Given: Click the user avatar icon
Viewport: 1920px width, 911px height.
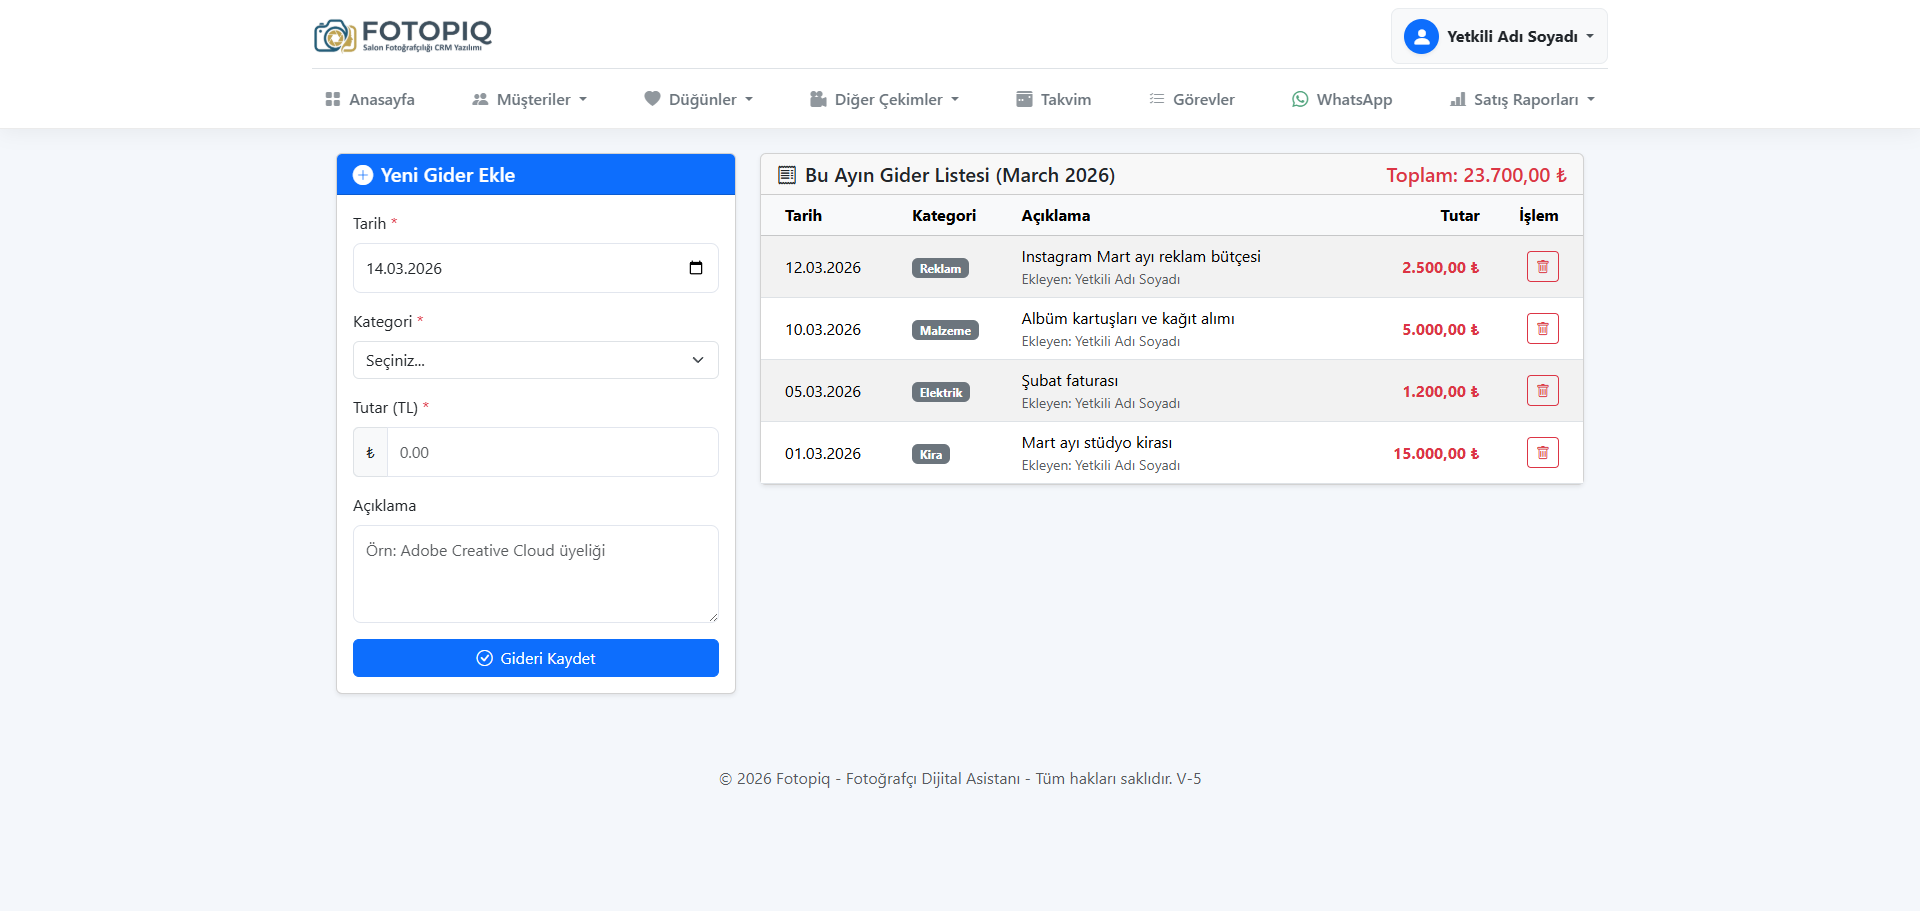Looking at the screenshot, I should tap(1420, 37).
